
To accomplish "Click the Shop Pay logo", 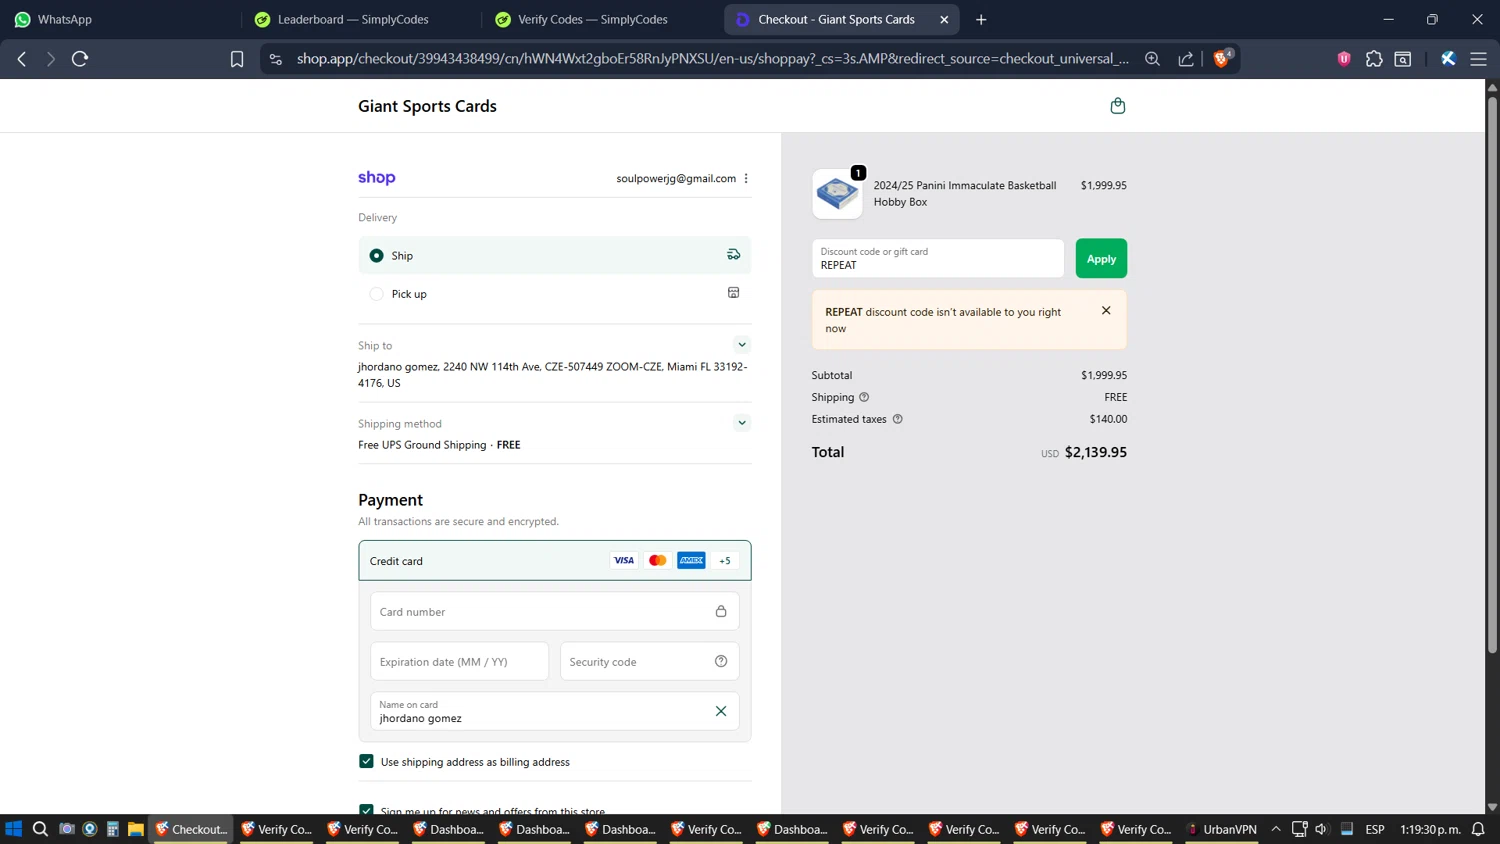I will [x=377, y=178].
